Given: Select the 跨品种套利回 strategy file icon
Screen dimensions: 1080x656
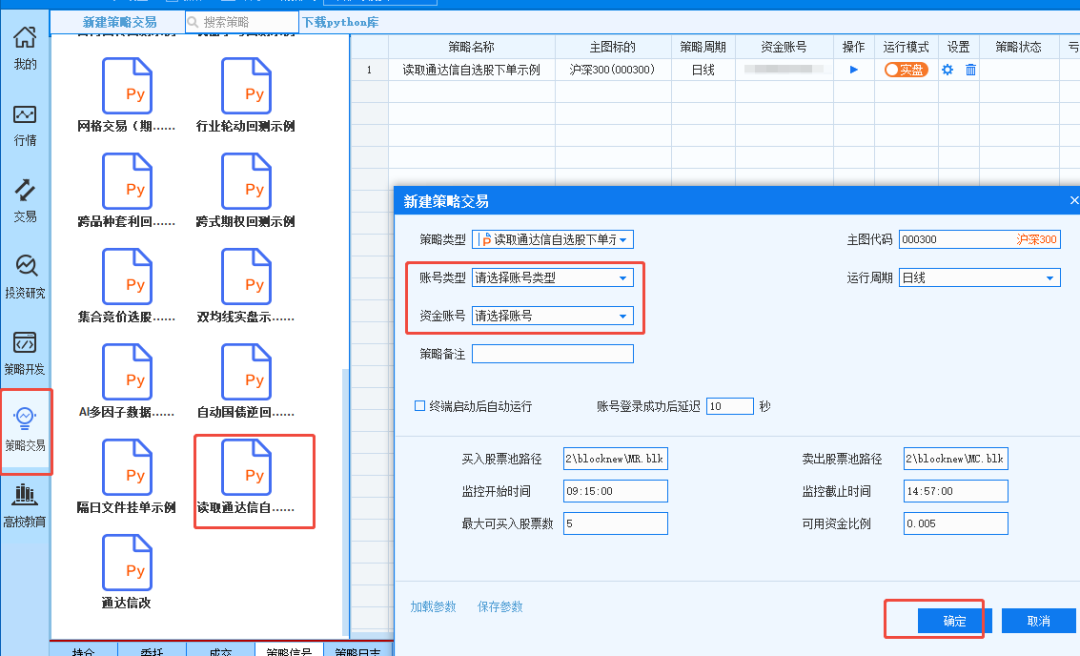Looking at the screenshot, I should pyautogui.click(x=127, y=181).
